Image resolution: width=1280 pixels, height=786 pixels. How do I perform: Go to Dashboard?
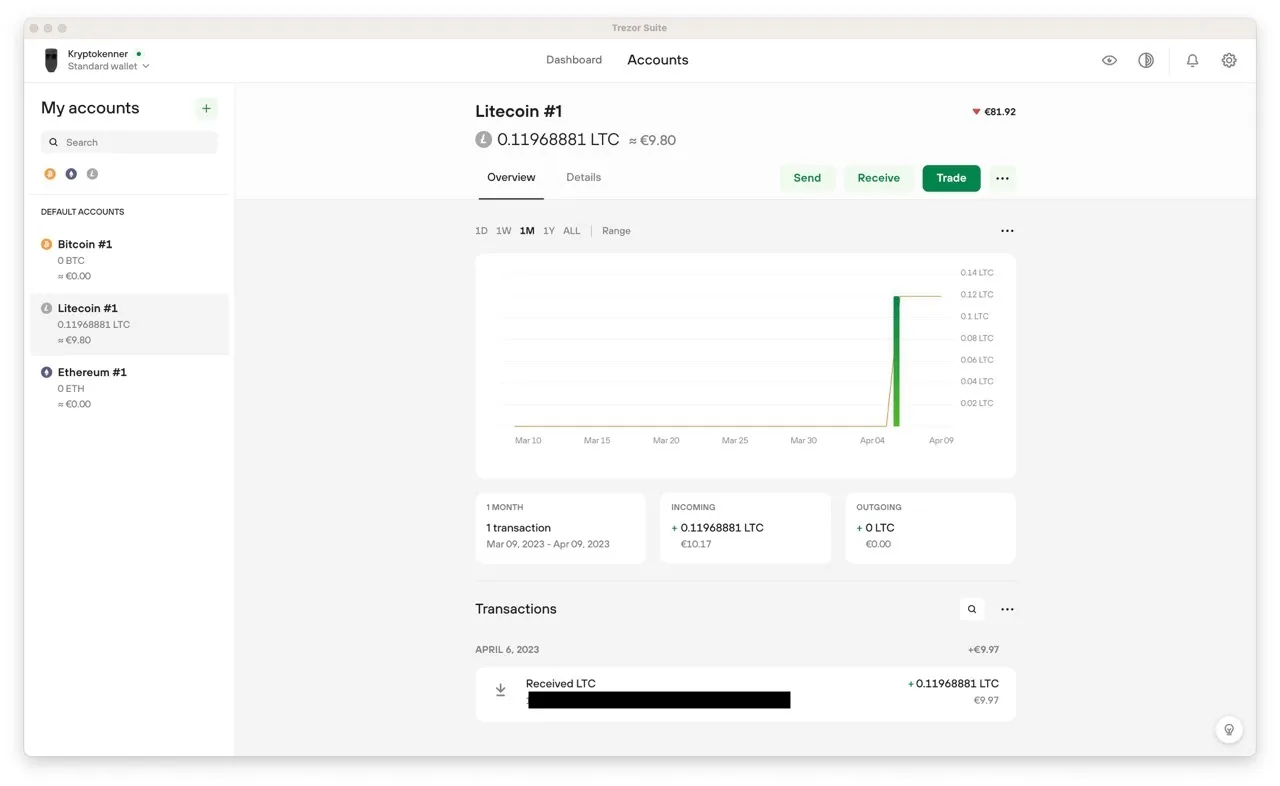tap(574, 60)
